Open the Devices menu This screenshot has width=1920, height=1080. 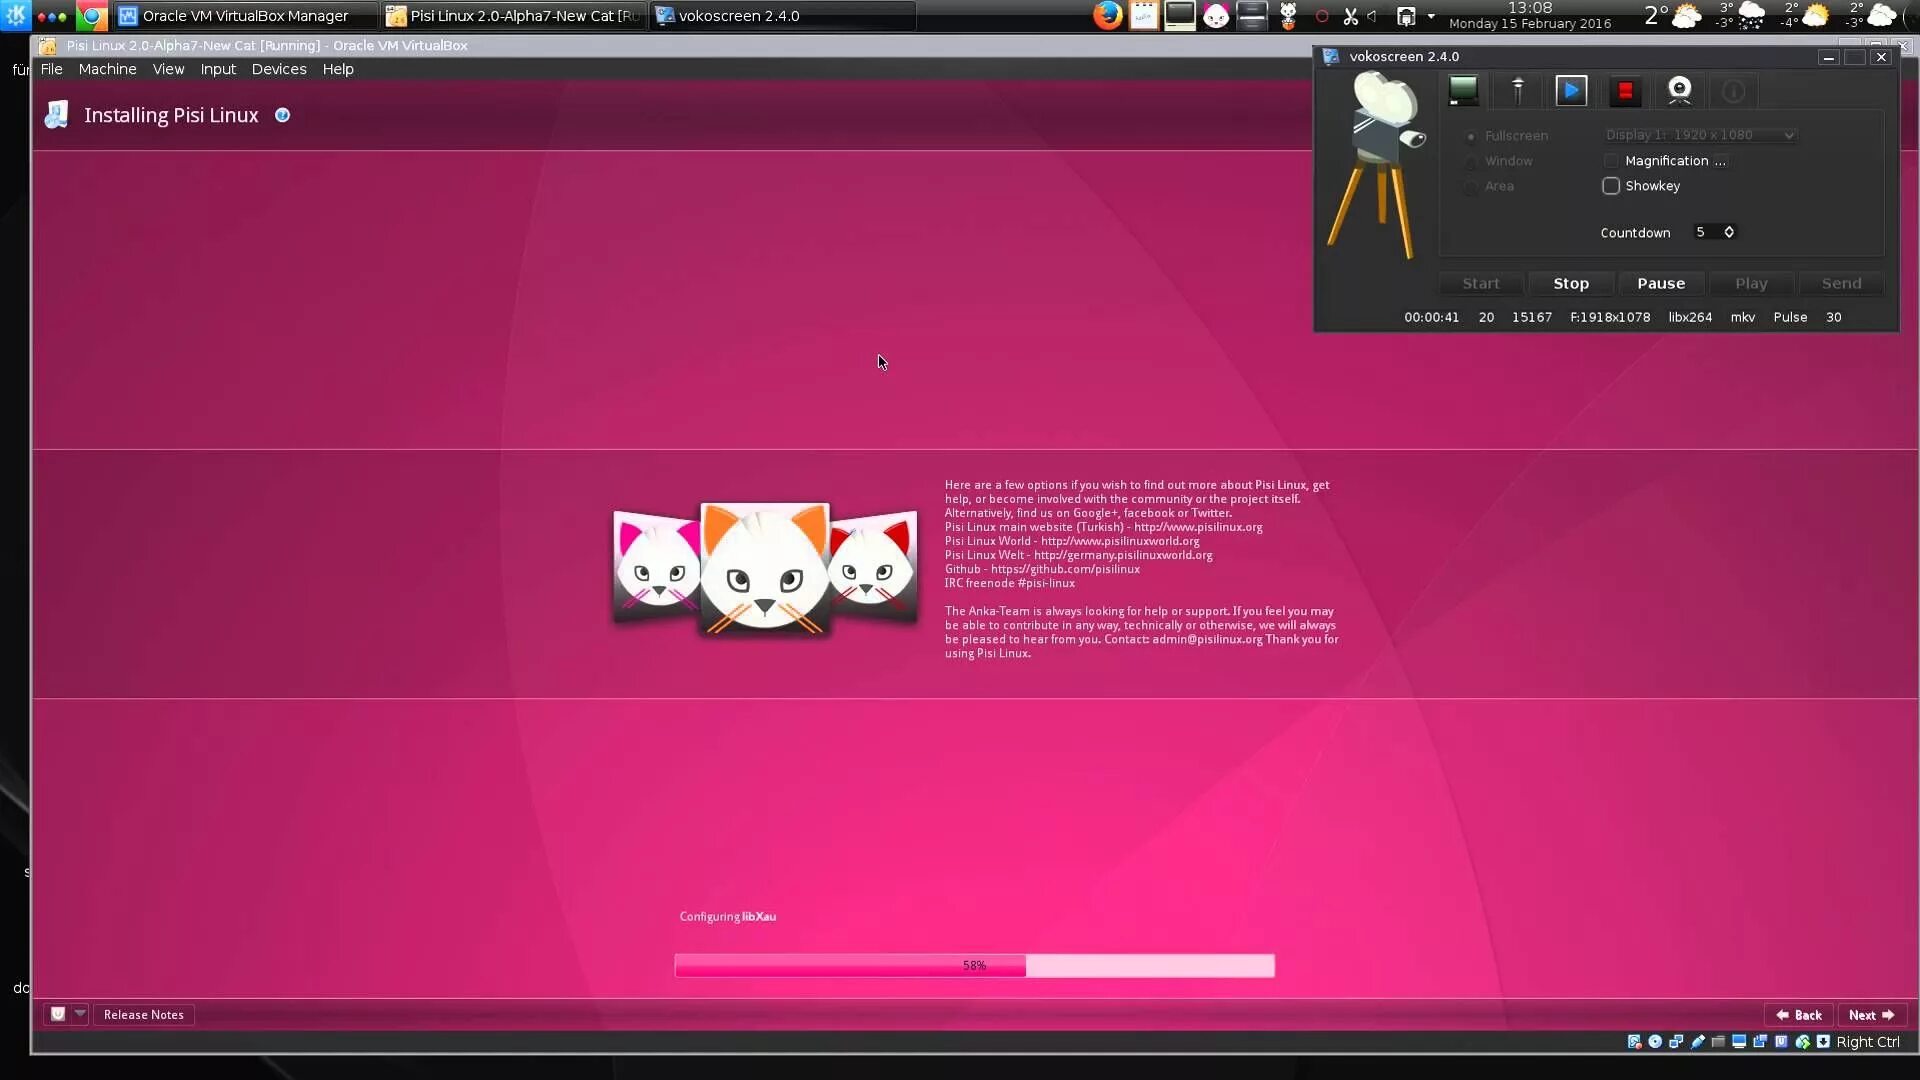(x=278, y=69)
